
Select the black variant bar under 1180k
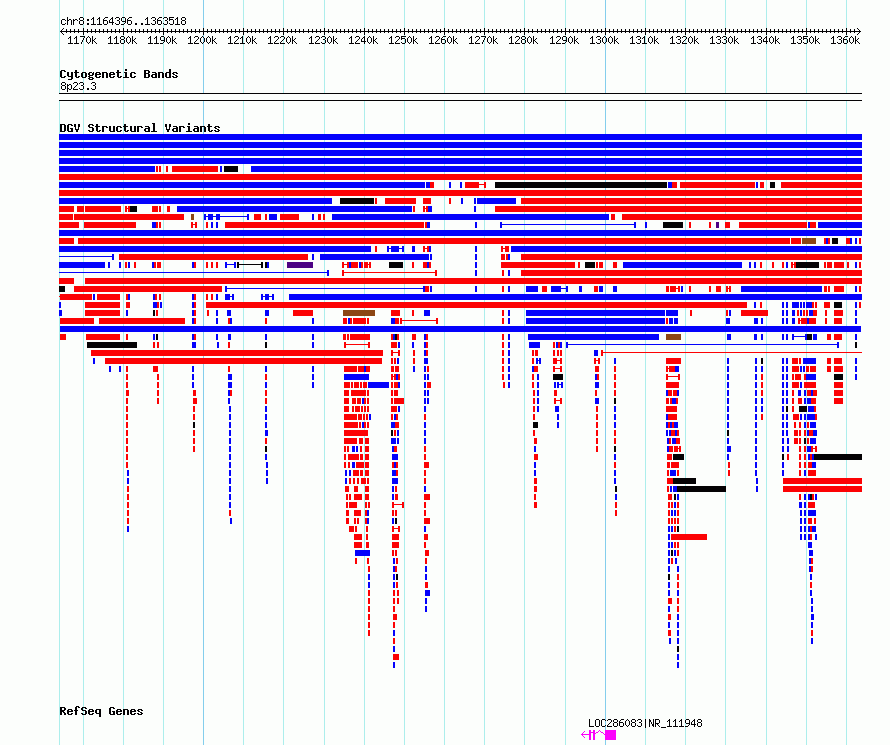click(112, 345)
